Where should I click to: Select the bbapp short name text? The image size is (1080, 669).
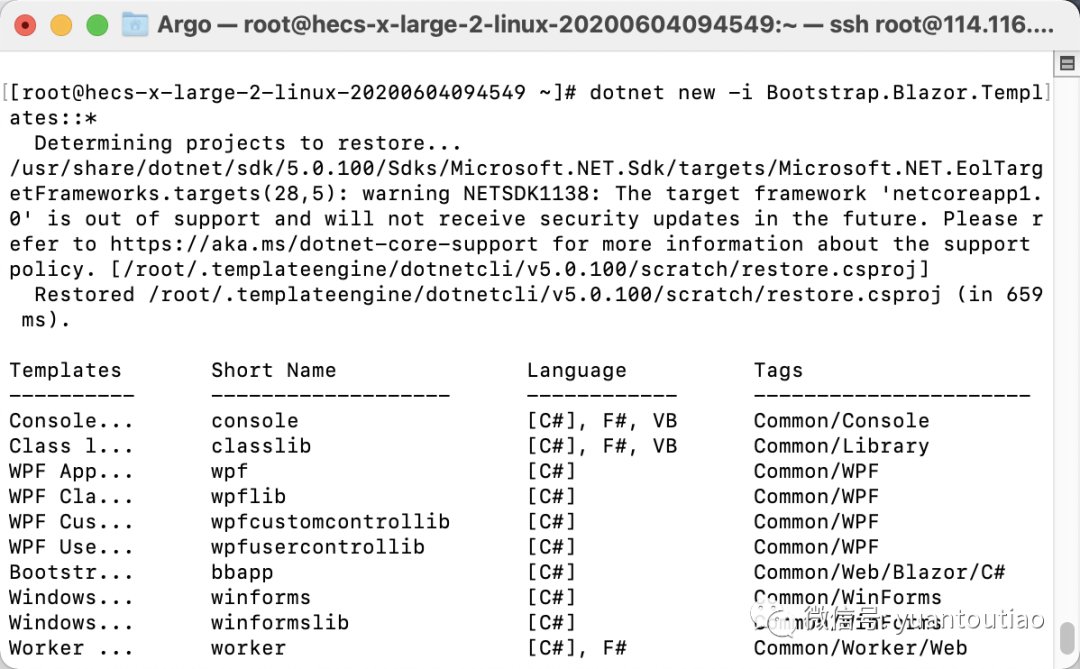(x=242, y=572)
